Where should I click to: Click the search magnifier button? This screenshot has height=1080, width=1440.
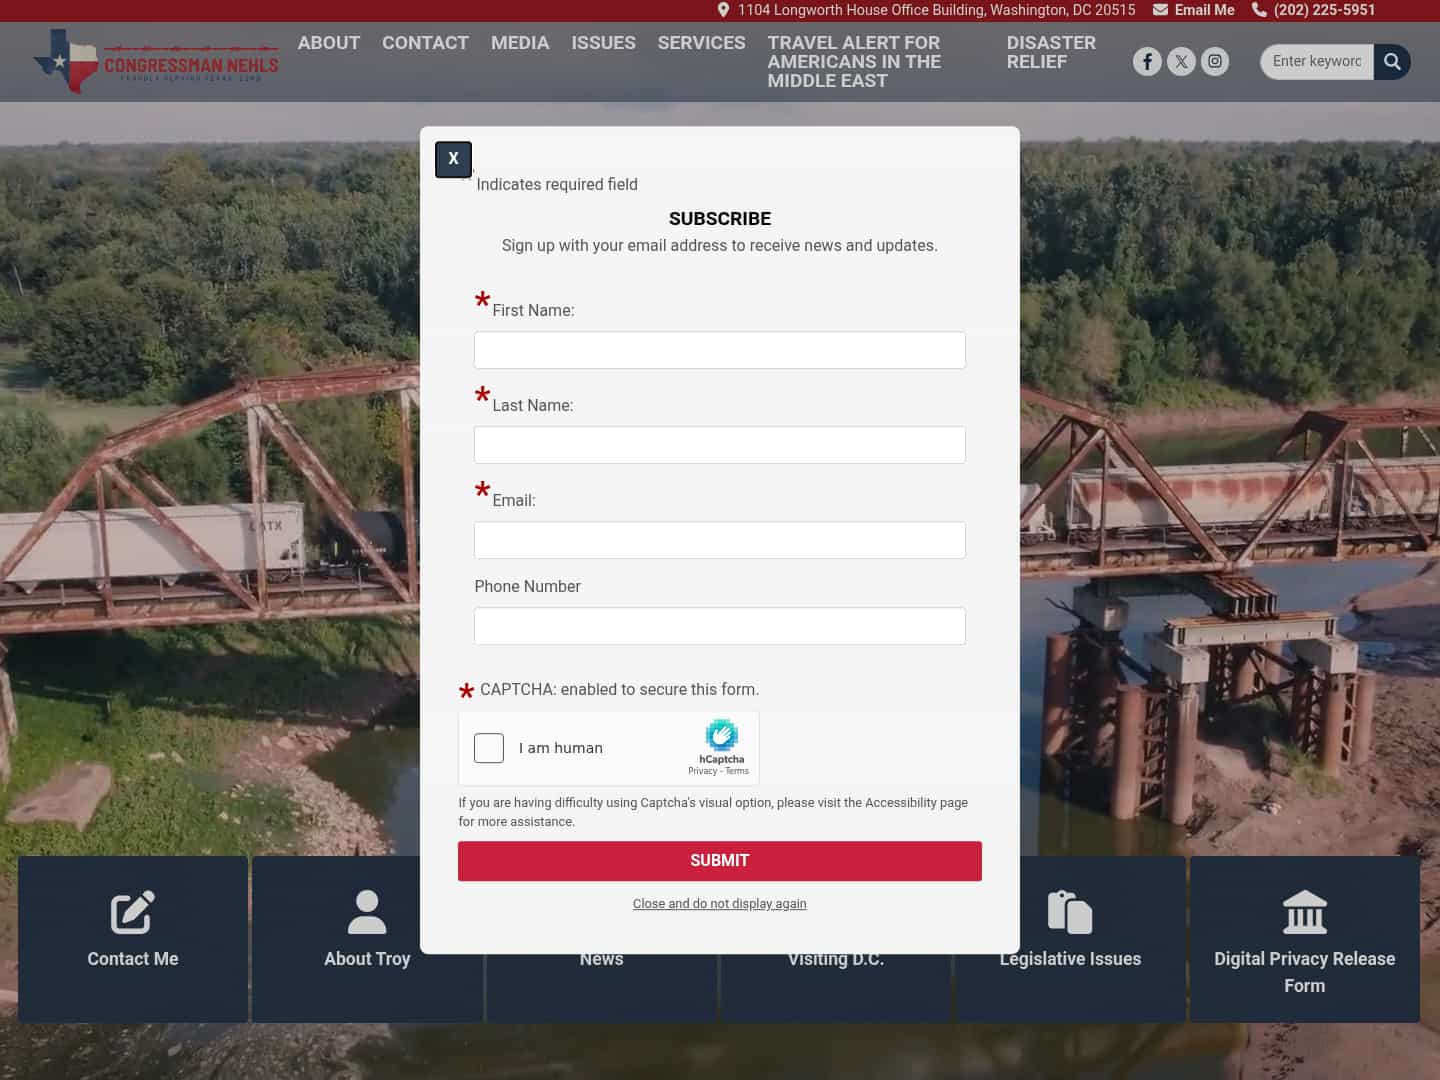[x=1392, y=62]
